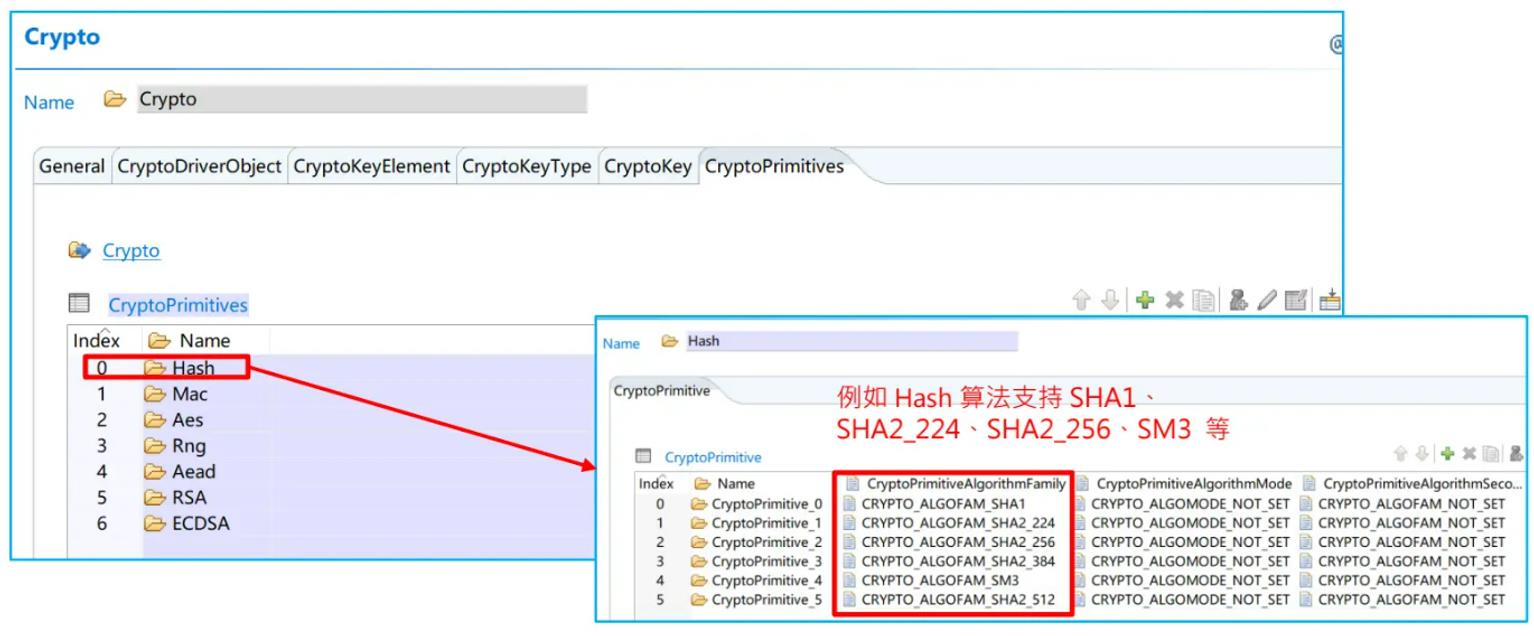The image size is (1534, 636).
Task: Open the CryptoKeyElement tab
Action: coord(371,166)
